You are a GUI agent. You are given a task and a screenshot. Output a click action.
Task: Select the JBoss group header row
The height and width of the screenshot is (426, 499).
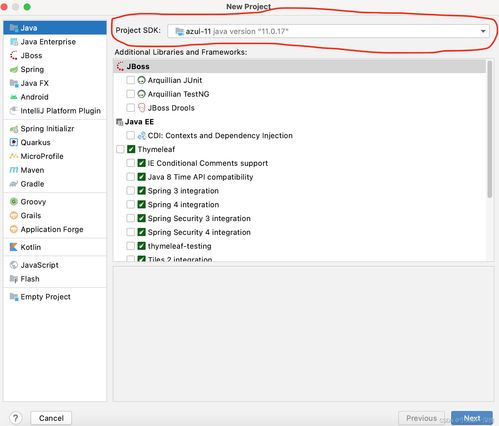point(299,66)
